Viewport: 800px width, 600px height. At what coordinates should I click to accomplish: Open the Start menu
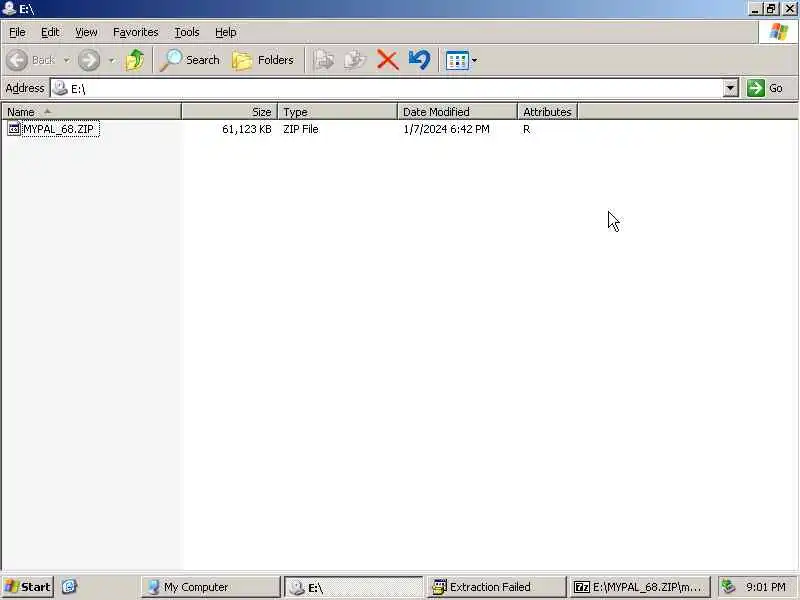(x=28, y=587)
